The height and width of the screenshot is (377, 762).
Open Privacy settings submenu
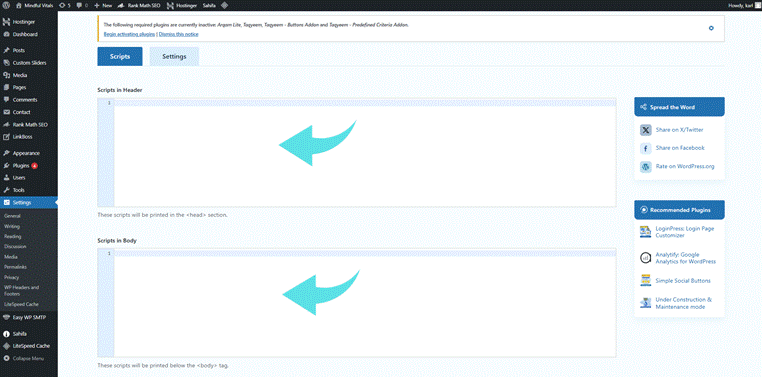[x=11, y=277]
